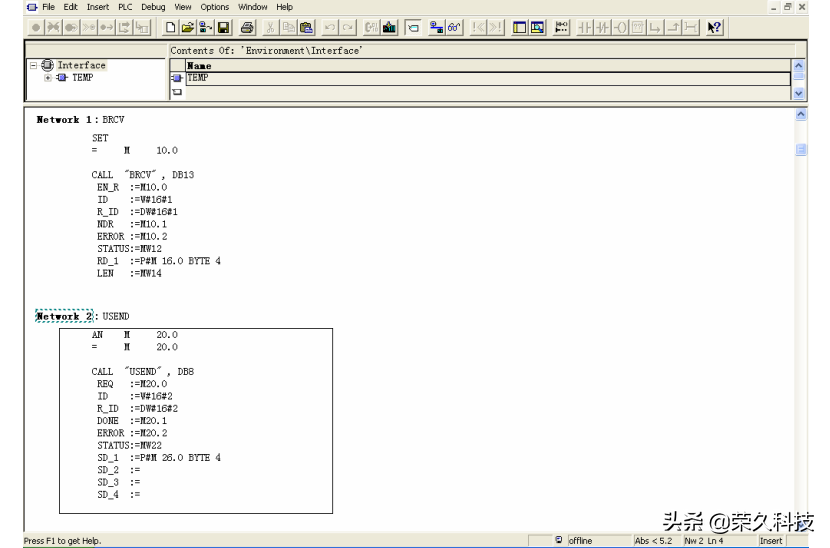
Task: Open the PLC menu
Action: tap(125, 7)
